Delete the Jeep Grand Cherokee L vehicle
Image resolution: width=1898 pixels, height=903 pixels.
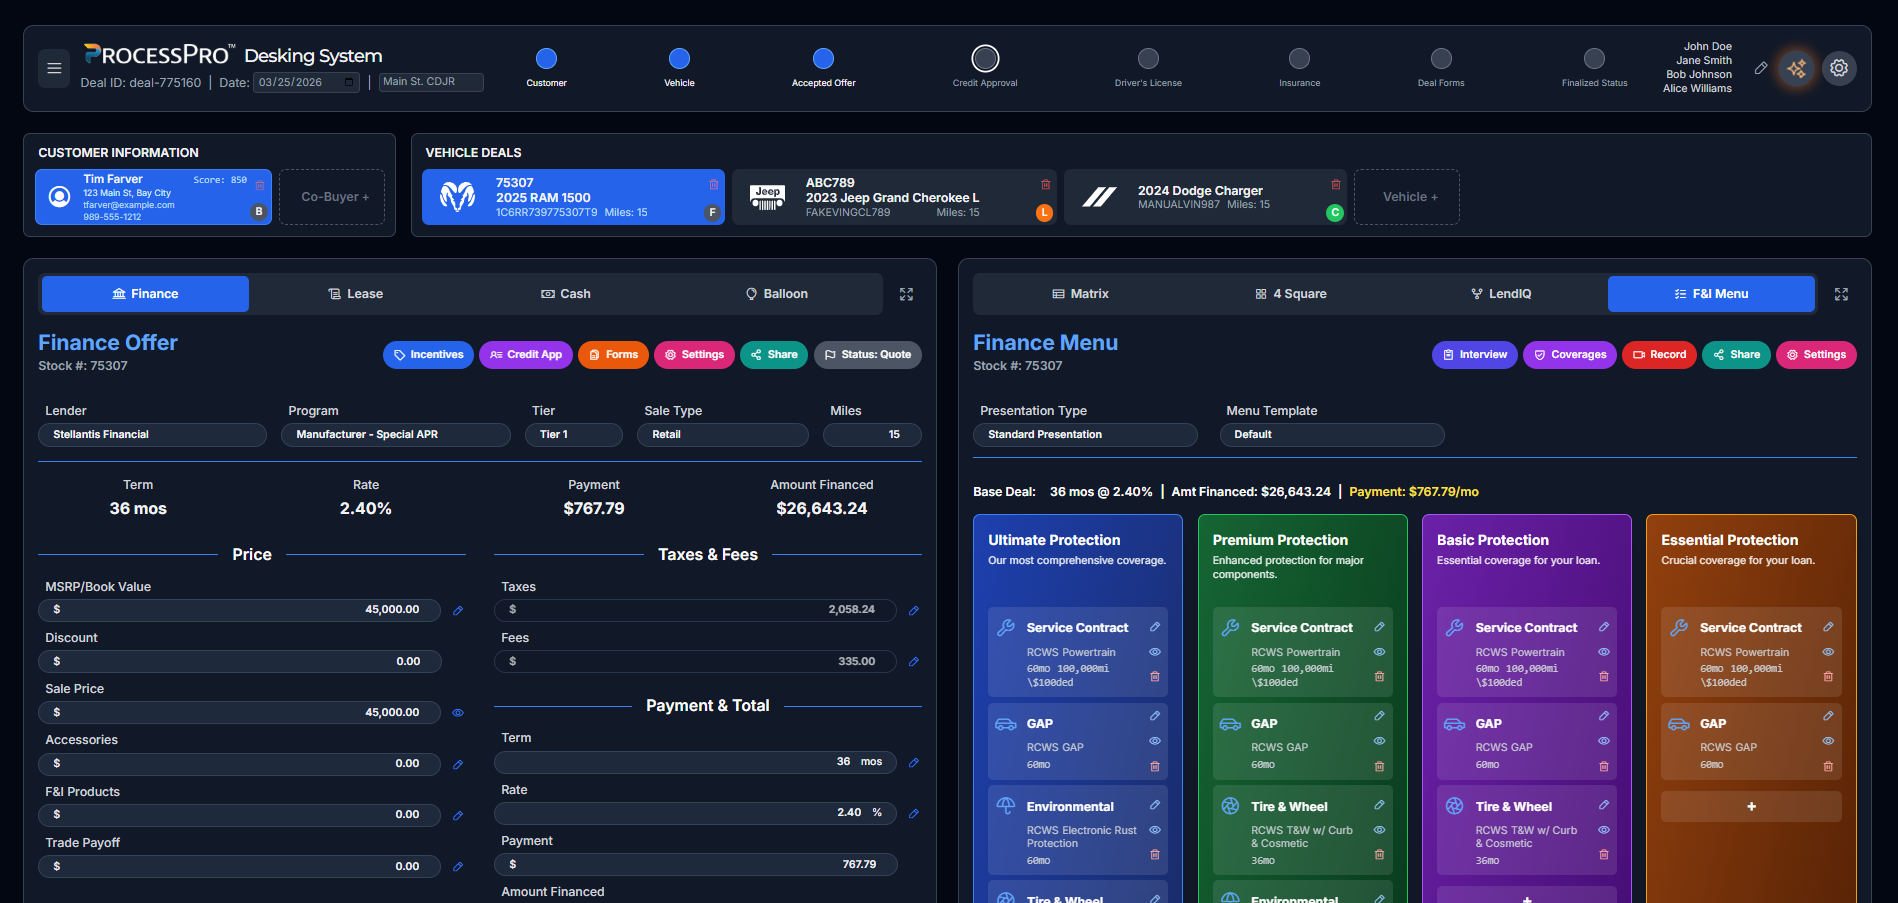1046,185
